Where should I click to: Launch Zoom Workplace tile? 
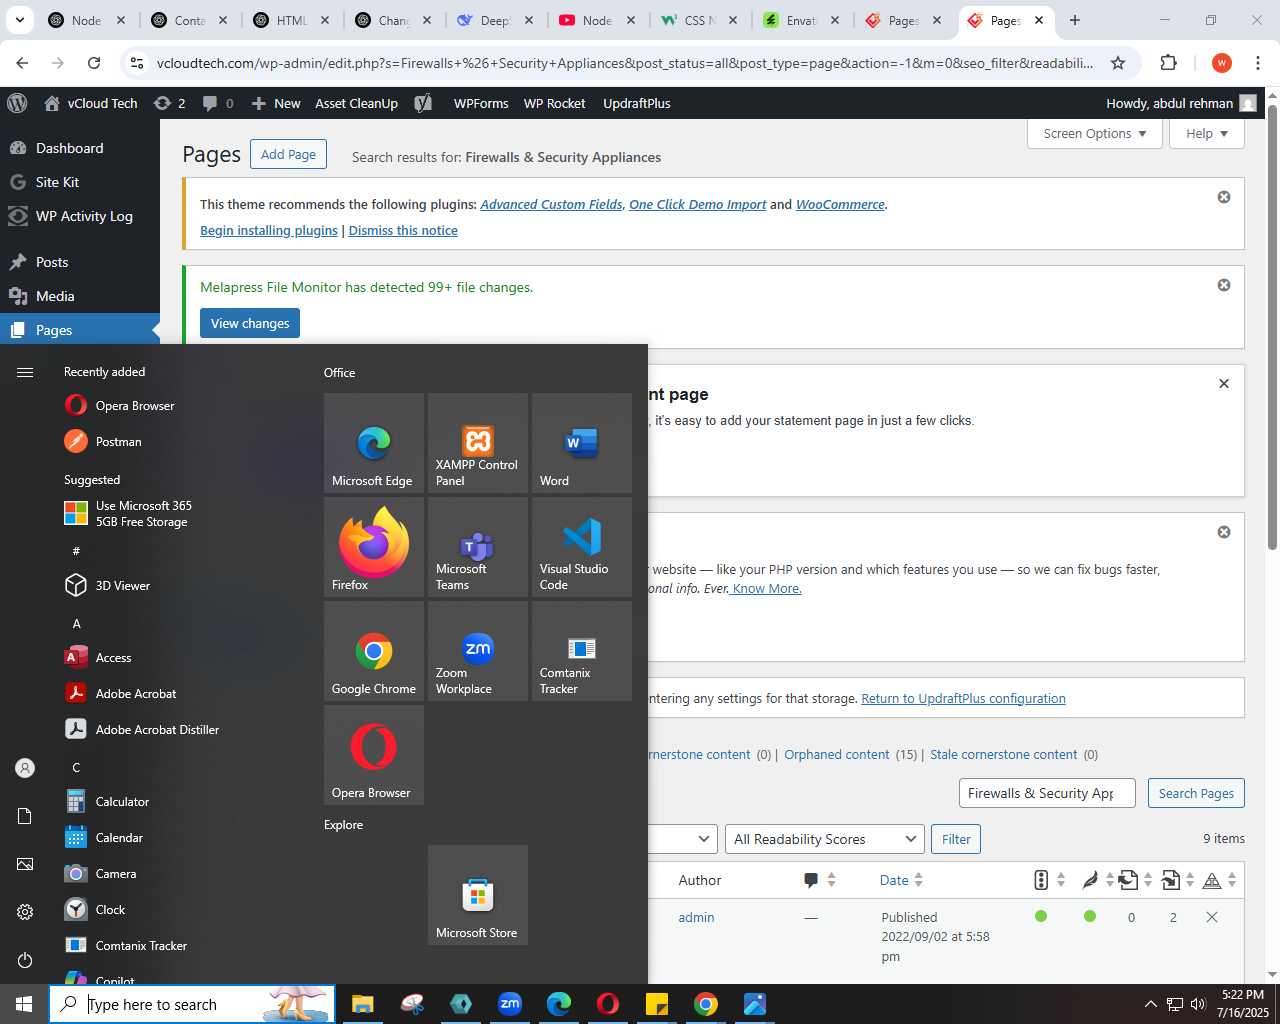[x=478, y=651]
